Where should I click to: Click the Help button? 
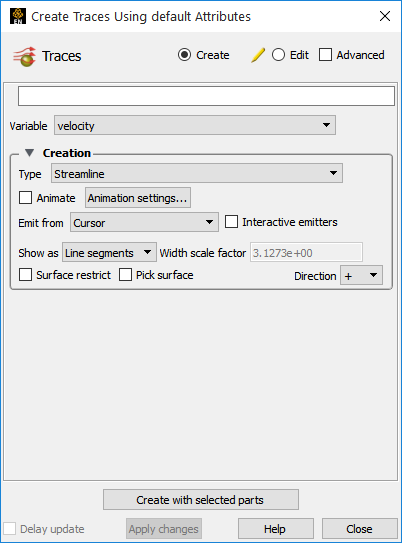[x=276, y=528]
